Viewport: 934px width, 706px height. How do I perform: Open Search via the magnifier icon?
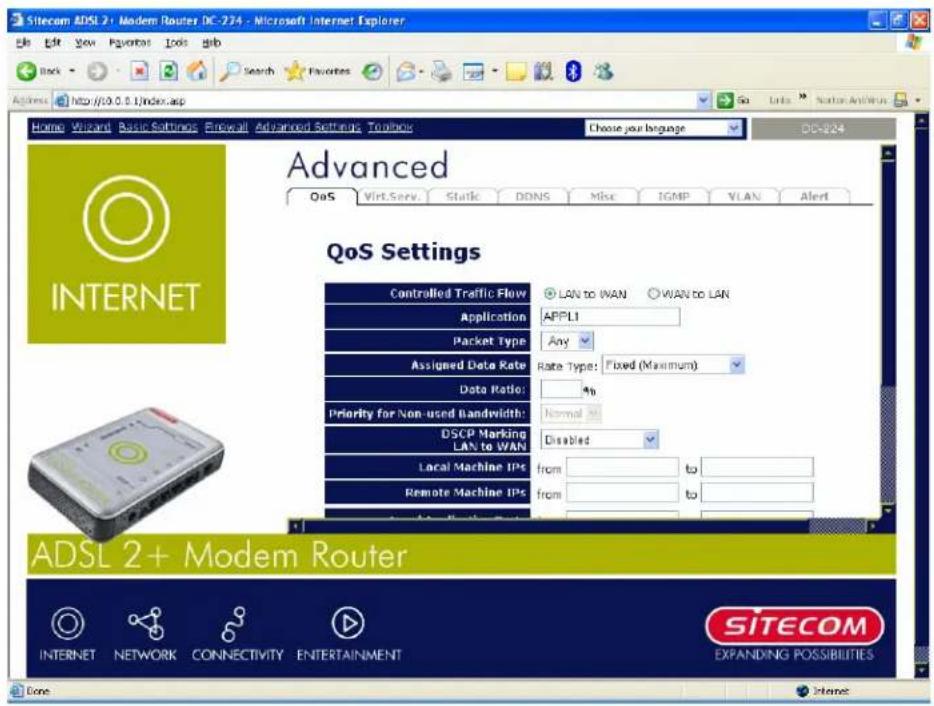click(x=229, y=71)
